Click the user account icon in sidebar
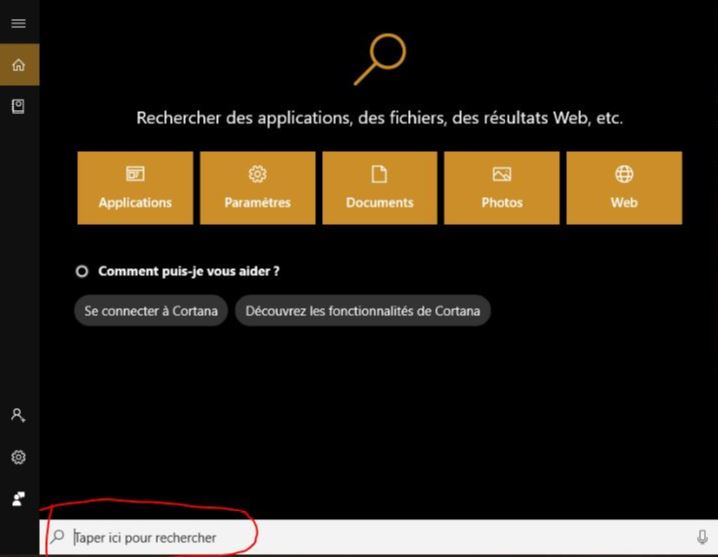Viewport: 718px width, 557px height. click(18, 415)
